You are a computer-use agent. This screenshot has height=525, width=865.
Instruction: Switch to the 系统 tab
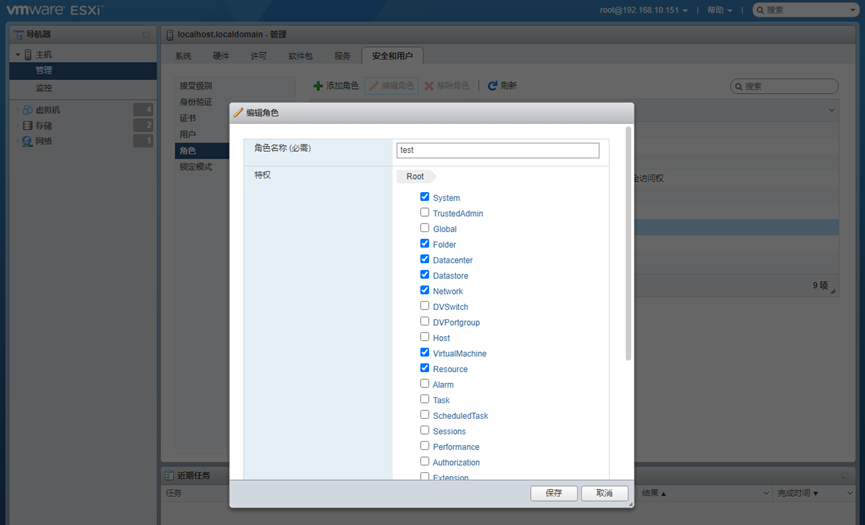pos(183,56)
